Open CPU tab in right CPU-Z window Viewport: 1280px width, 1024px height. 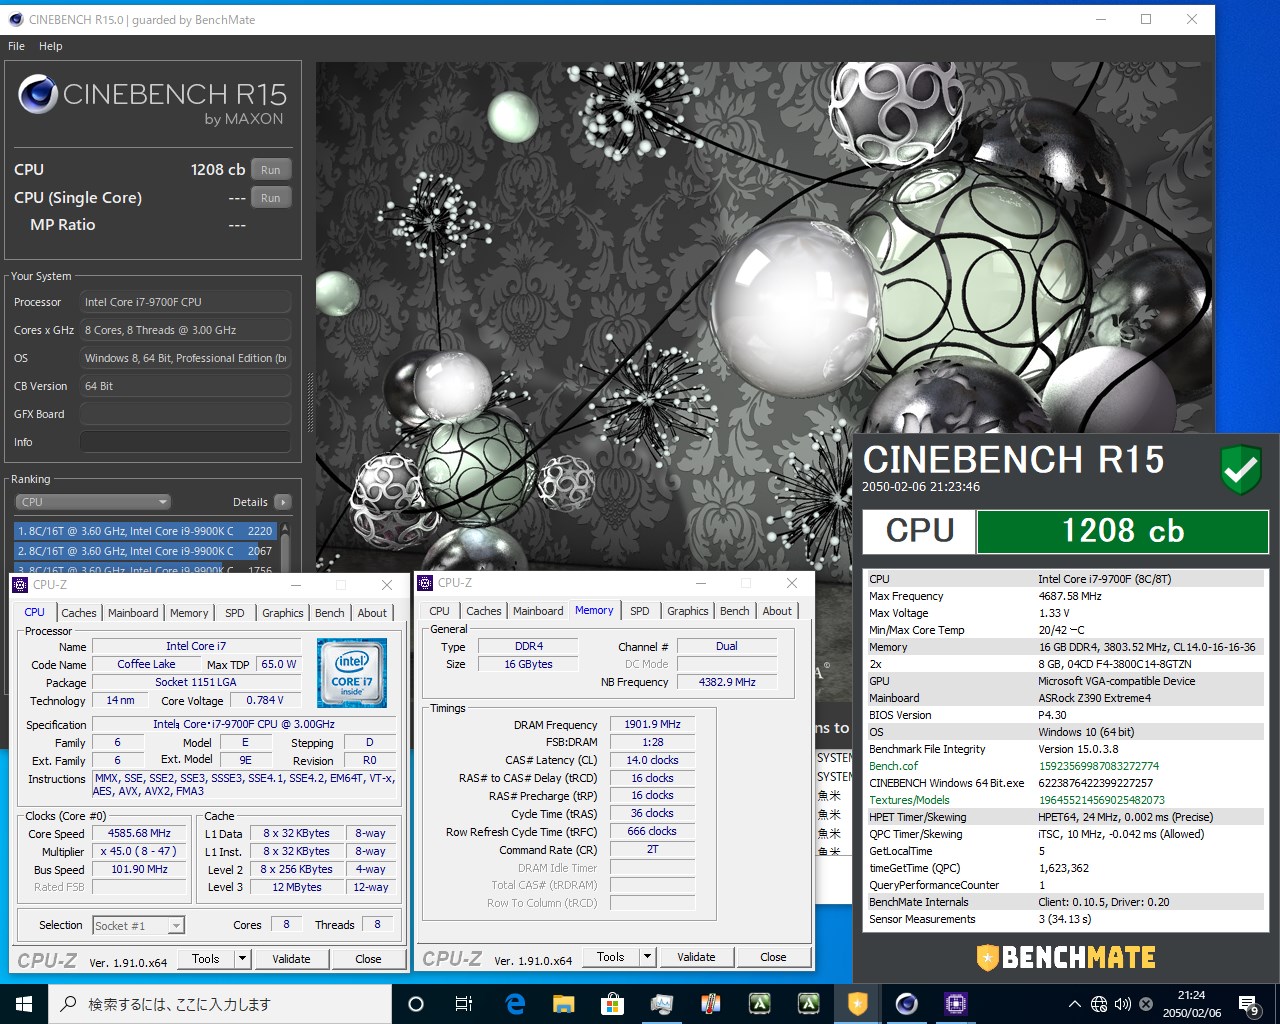pos(440,611)
